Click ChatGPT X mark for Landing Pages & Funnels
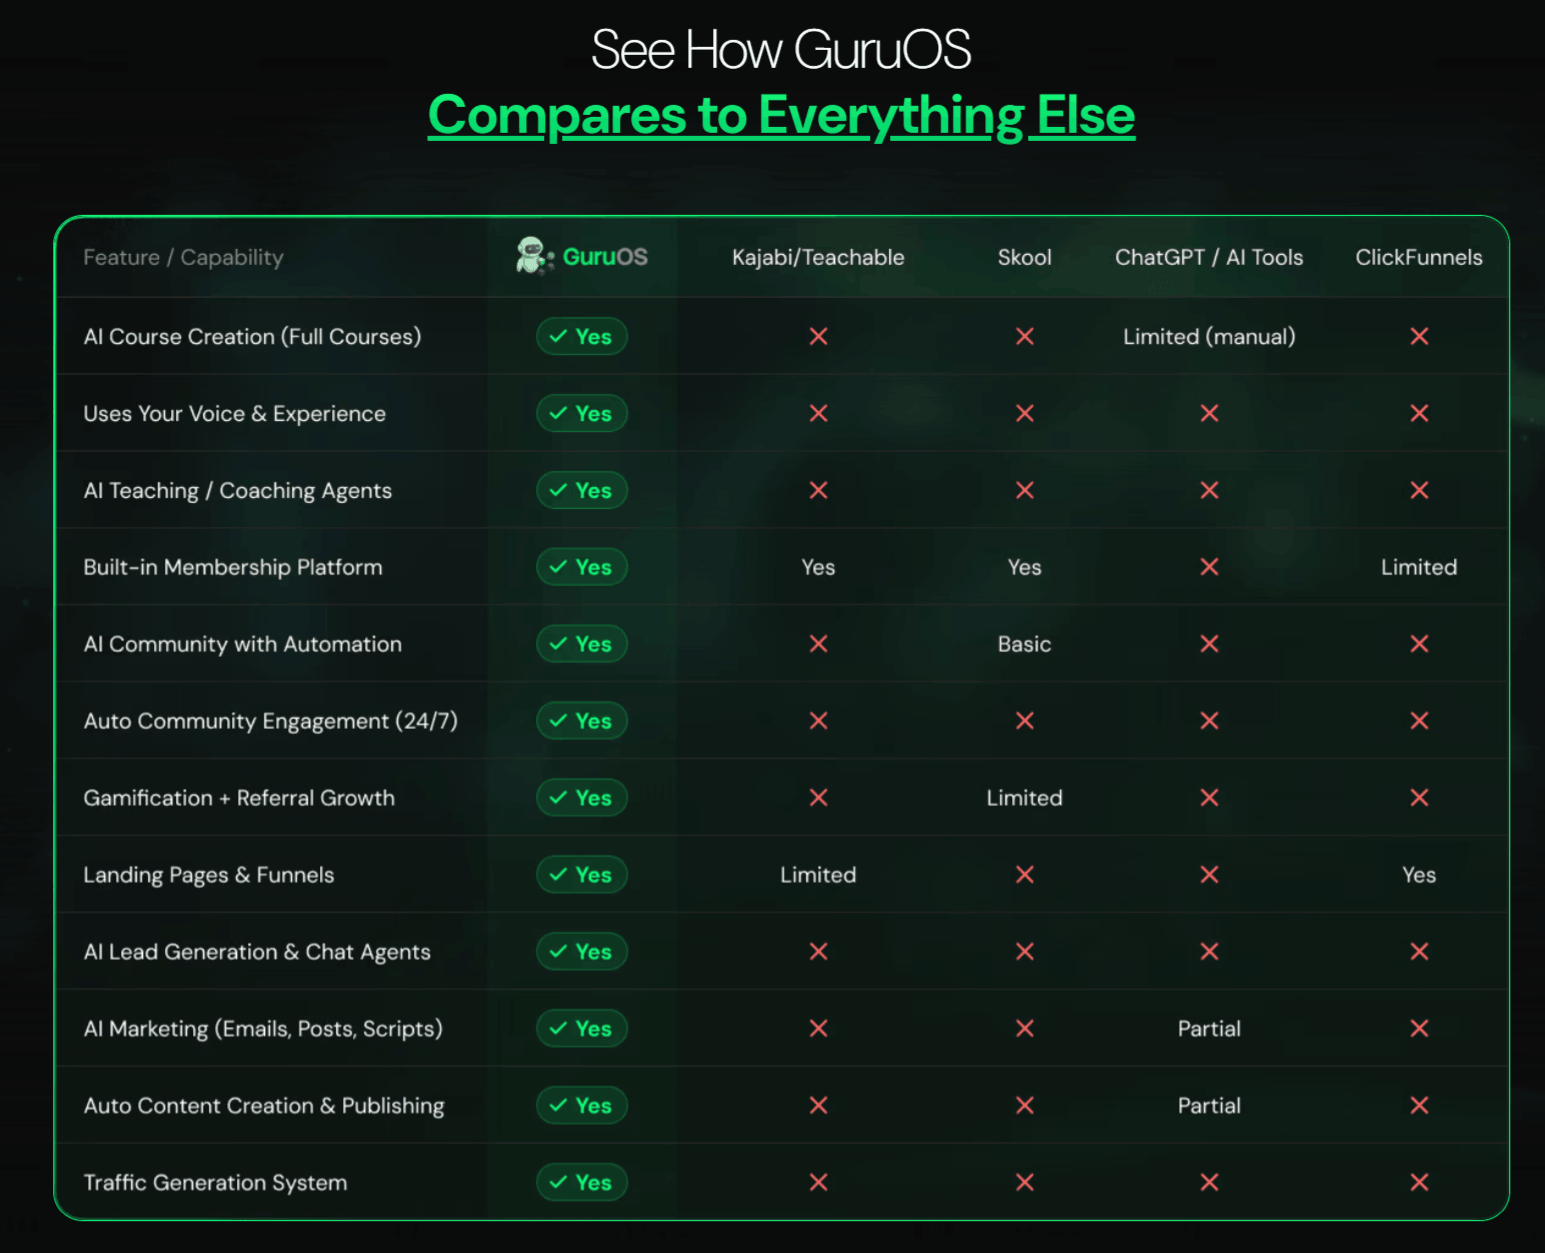Viewport: 1545px width, 1253px height. coord(1209,875)
